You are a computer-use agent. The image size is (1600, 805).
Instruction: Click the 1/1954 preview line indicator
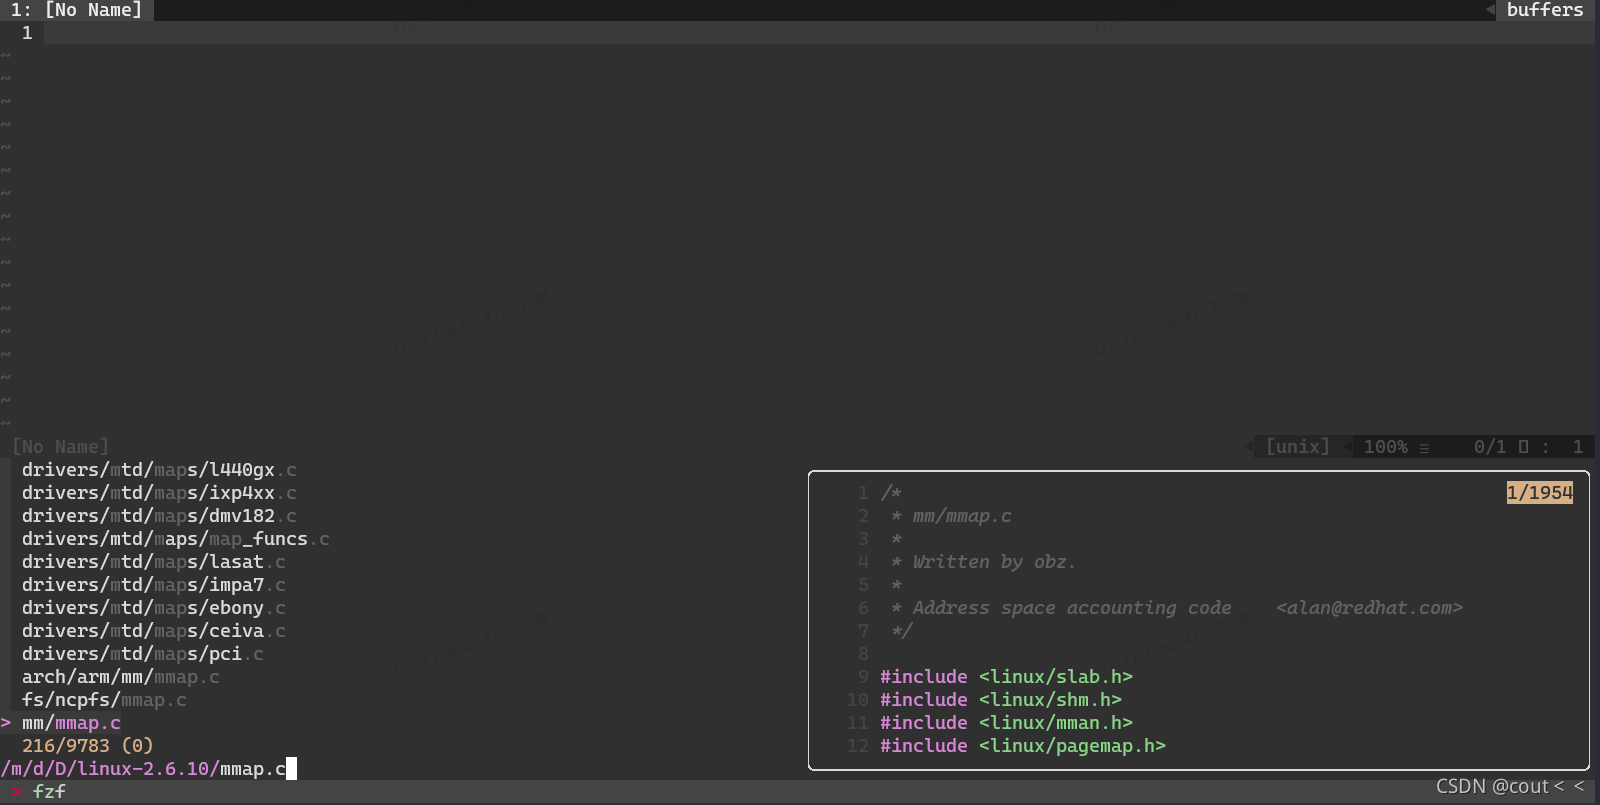(1540, 493)
